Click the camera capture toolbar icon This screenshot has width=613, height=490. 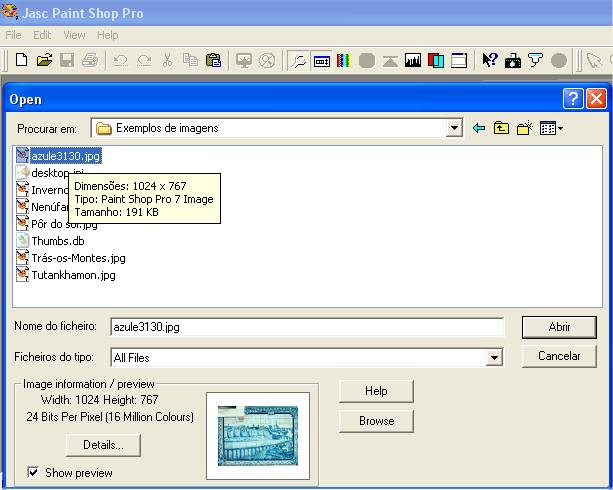pos(512,61)
